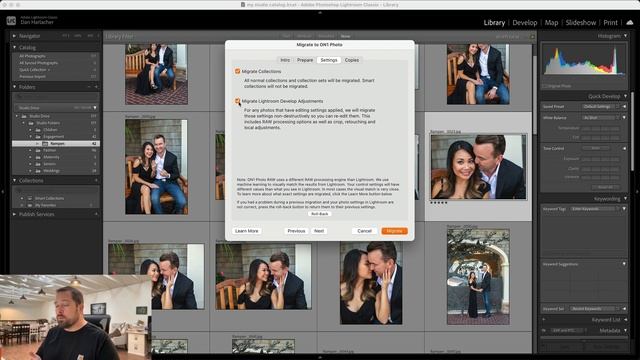Click the Studio Folders folder icon

tap(31, 123)
